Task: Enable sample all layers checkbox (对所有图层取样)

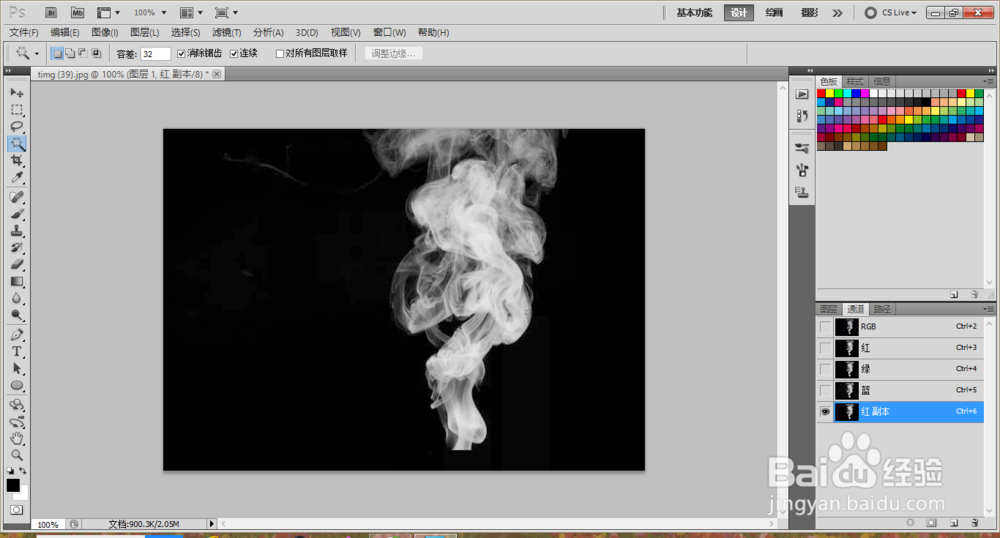Action: click(279, 54)
